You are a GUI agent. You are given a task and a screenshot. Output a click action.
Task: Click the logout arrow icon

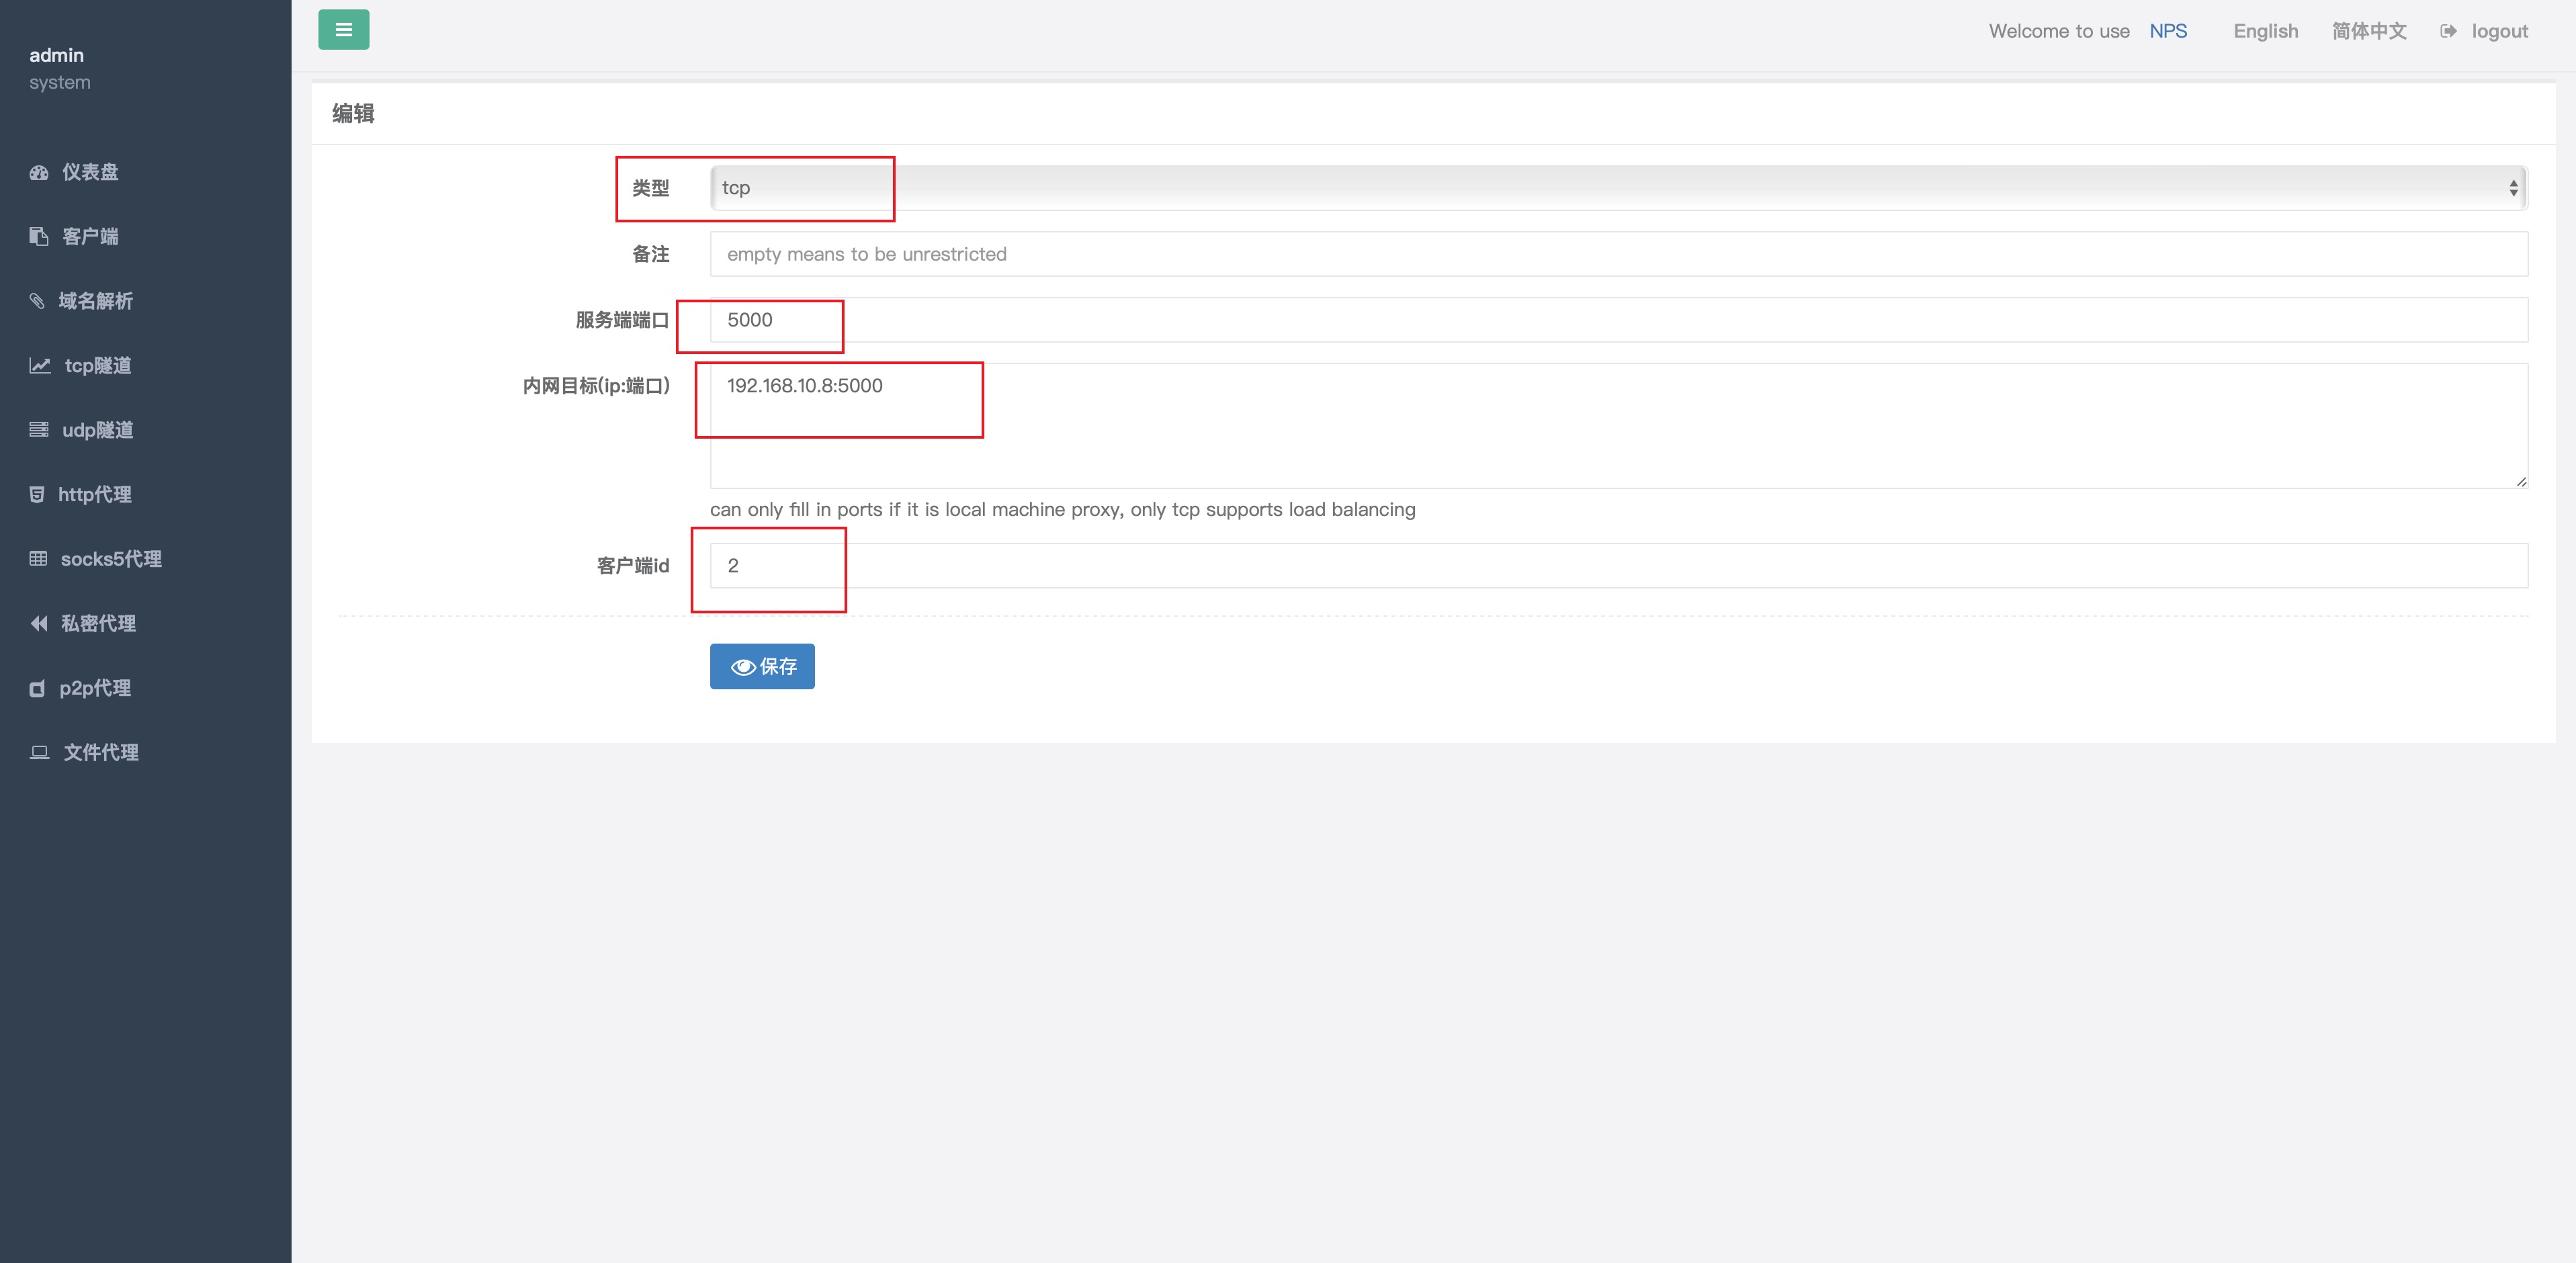coord(2448,31)
